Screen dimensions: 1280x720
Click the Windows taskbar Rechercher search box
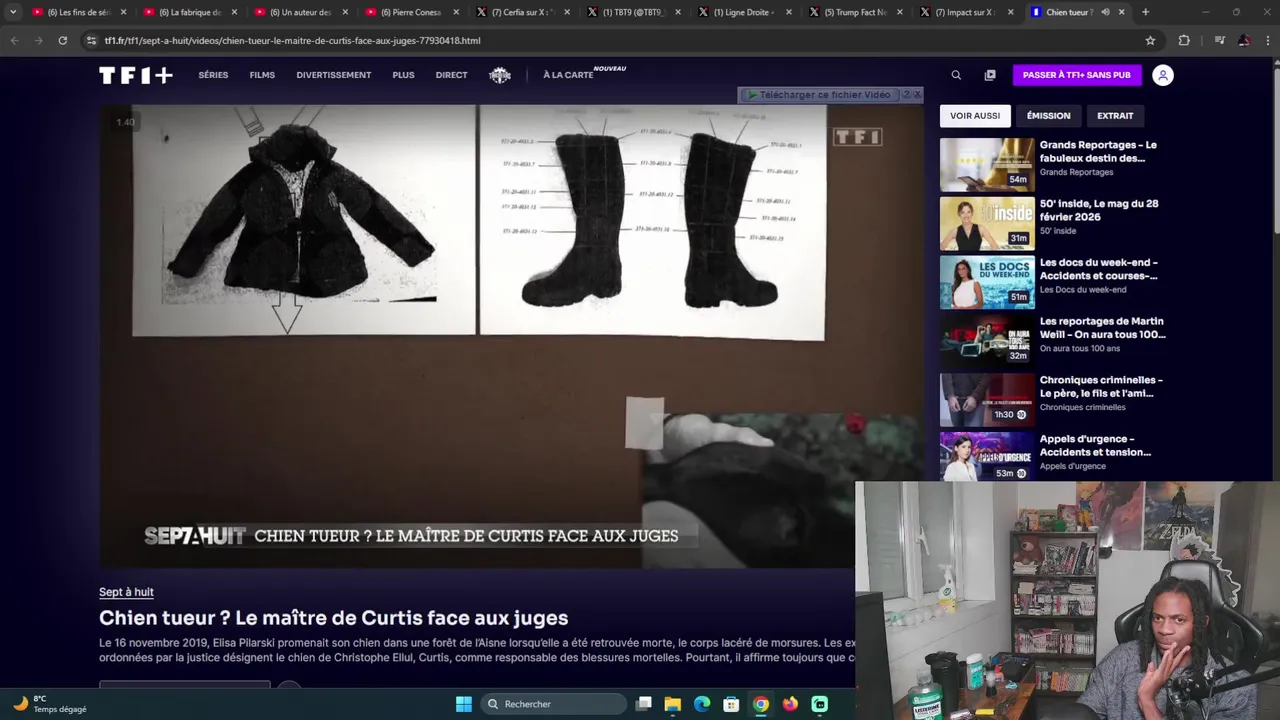(x=555, y=704)
